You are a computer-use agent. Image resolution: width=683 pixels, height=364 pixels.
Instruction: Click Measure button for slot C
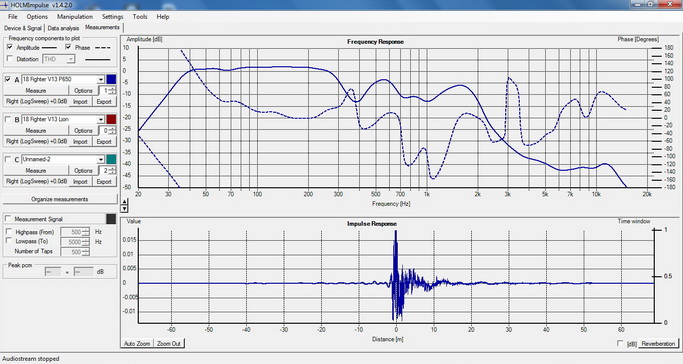[36, 171]
